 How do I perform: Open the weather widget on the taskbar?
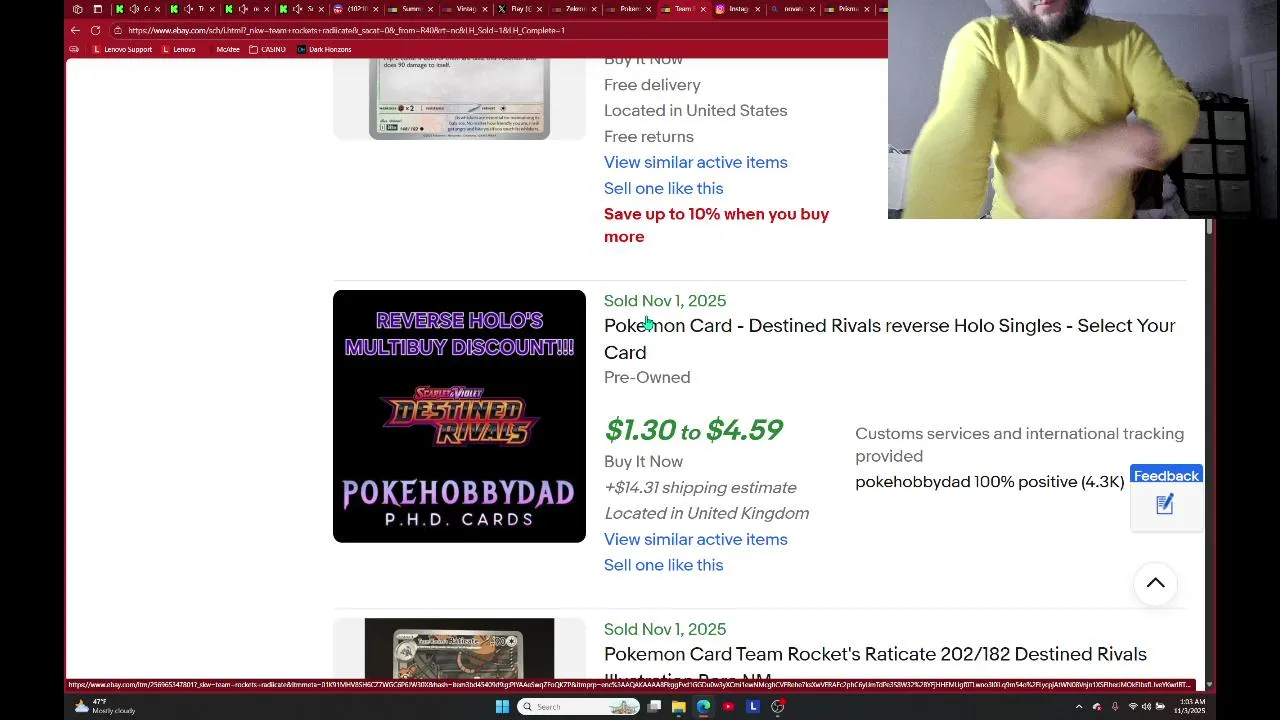[x=105, y=707]
